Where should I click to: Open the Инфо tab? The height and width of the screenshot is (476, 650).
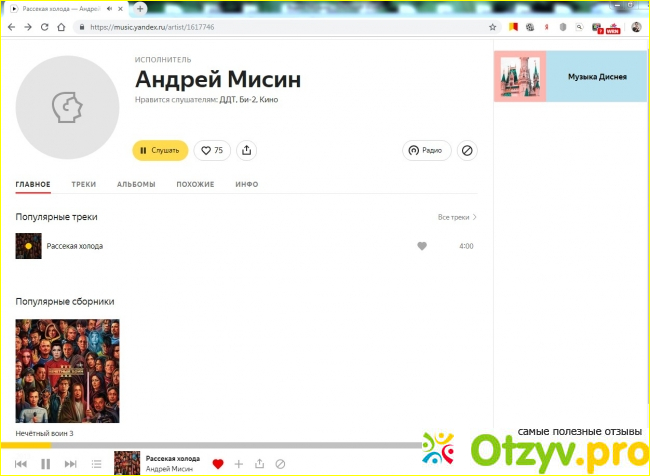coord(247,185)
